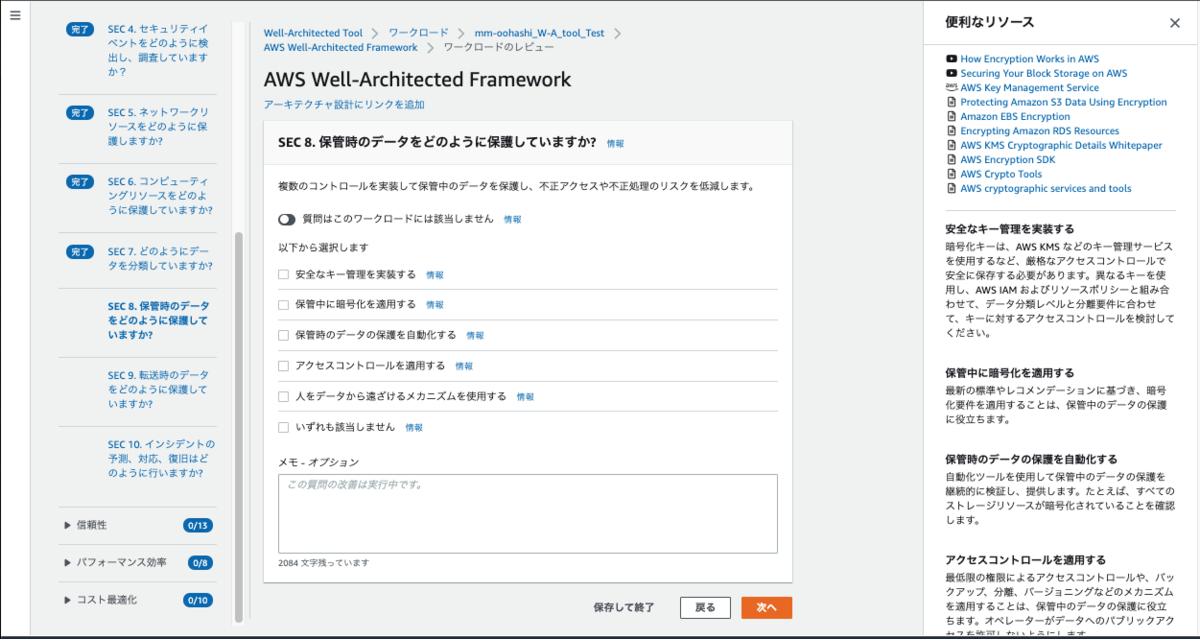Click 情報 link for アクセスコントロールを適用する
Screen dimensions: 1200x639
[464, 366]
